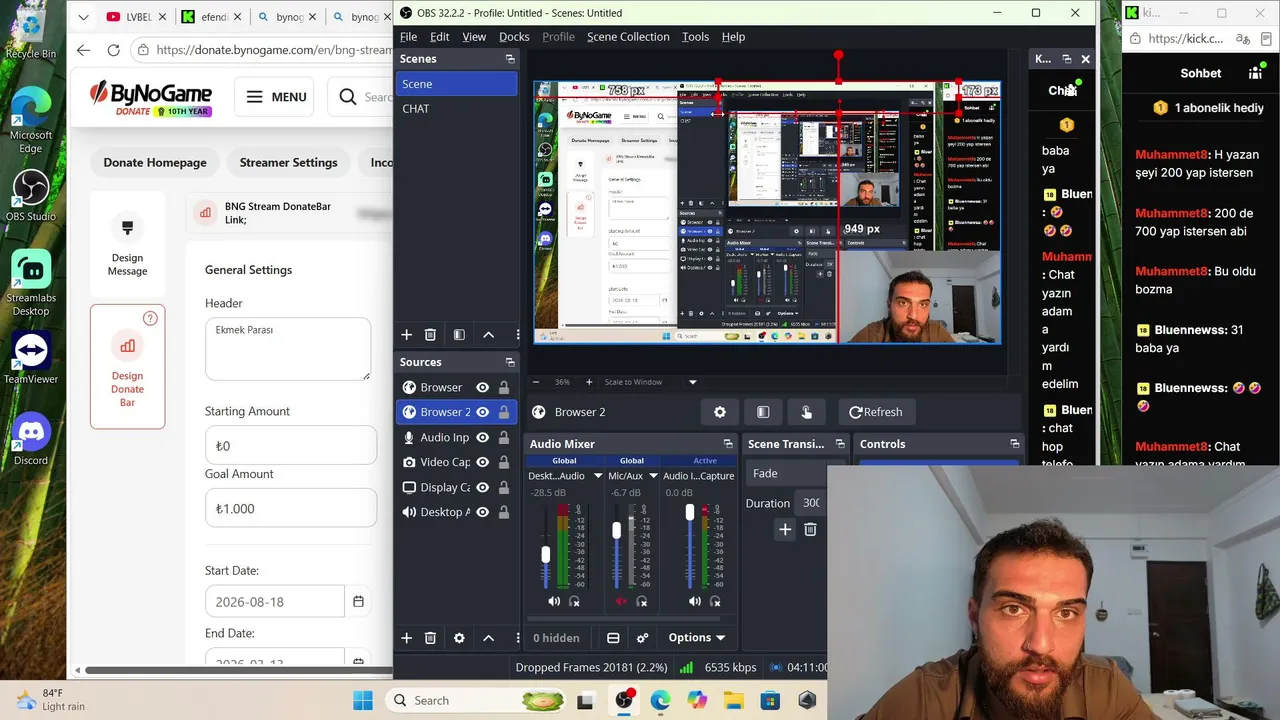Open calendar picker for Start Date
The height and width of the screenshot is (720, 1280).
359,601
